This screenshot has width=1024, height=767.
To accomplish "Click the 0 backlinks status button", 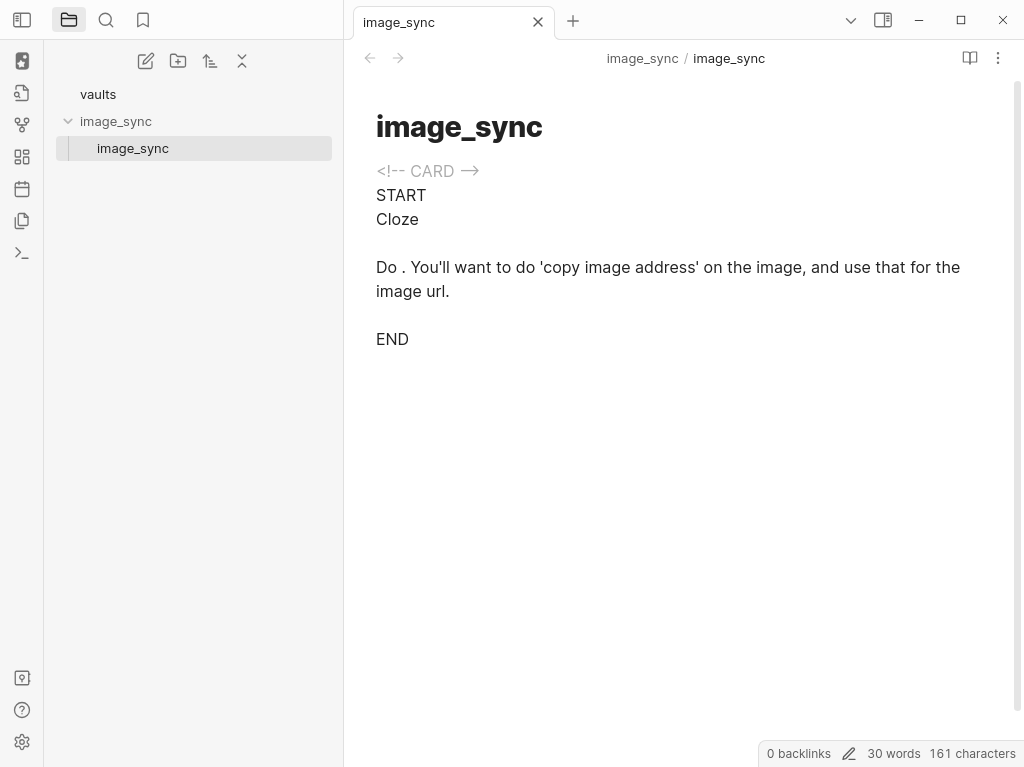I will 798,753.
